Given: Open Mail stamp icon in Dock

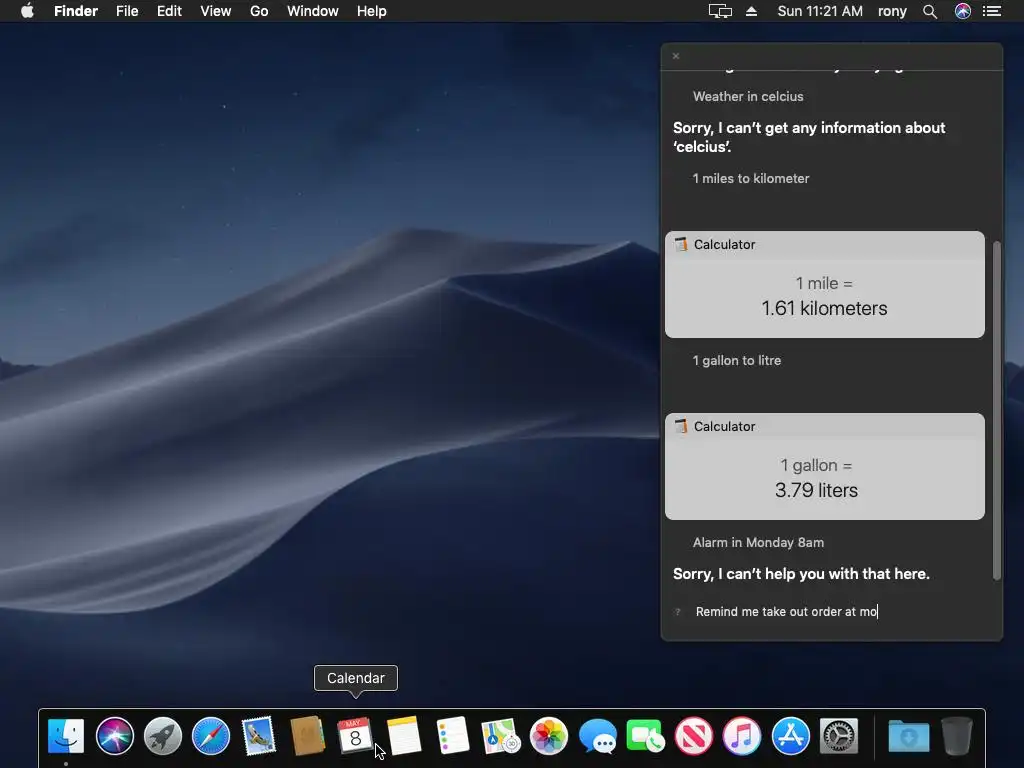Looking at the screenshot, I should (259, 736).
